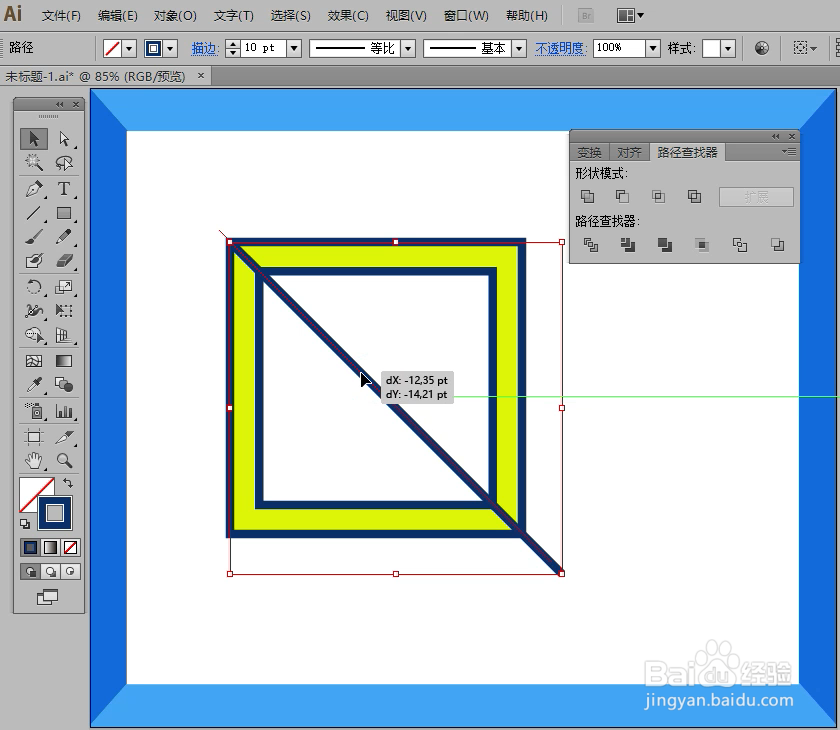Open Pathfinder panel options menu
This screenshot has width=840, height=730.
click(789, 152)
